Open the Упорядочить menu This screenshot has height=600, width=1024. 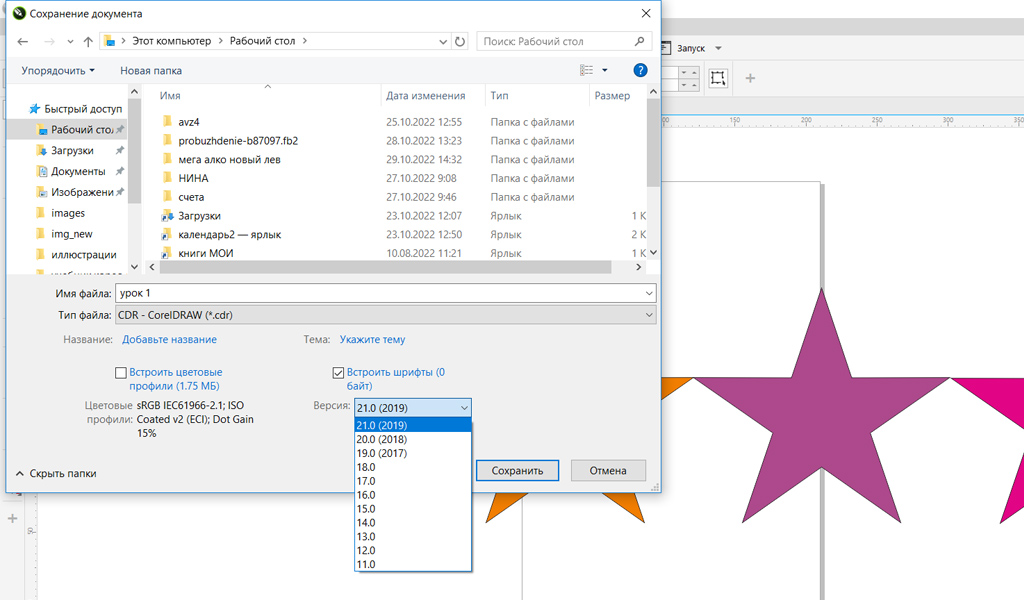click(x=58, y=71)
